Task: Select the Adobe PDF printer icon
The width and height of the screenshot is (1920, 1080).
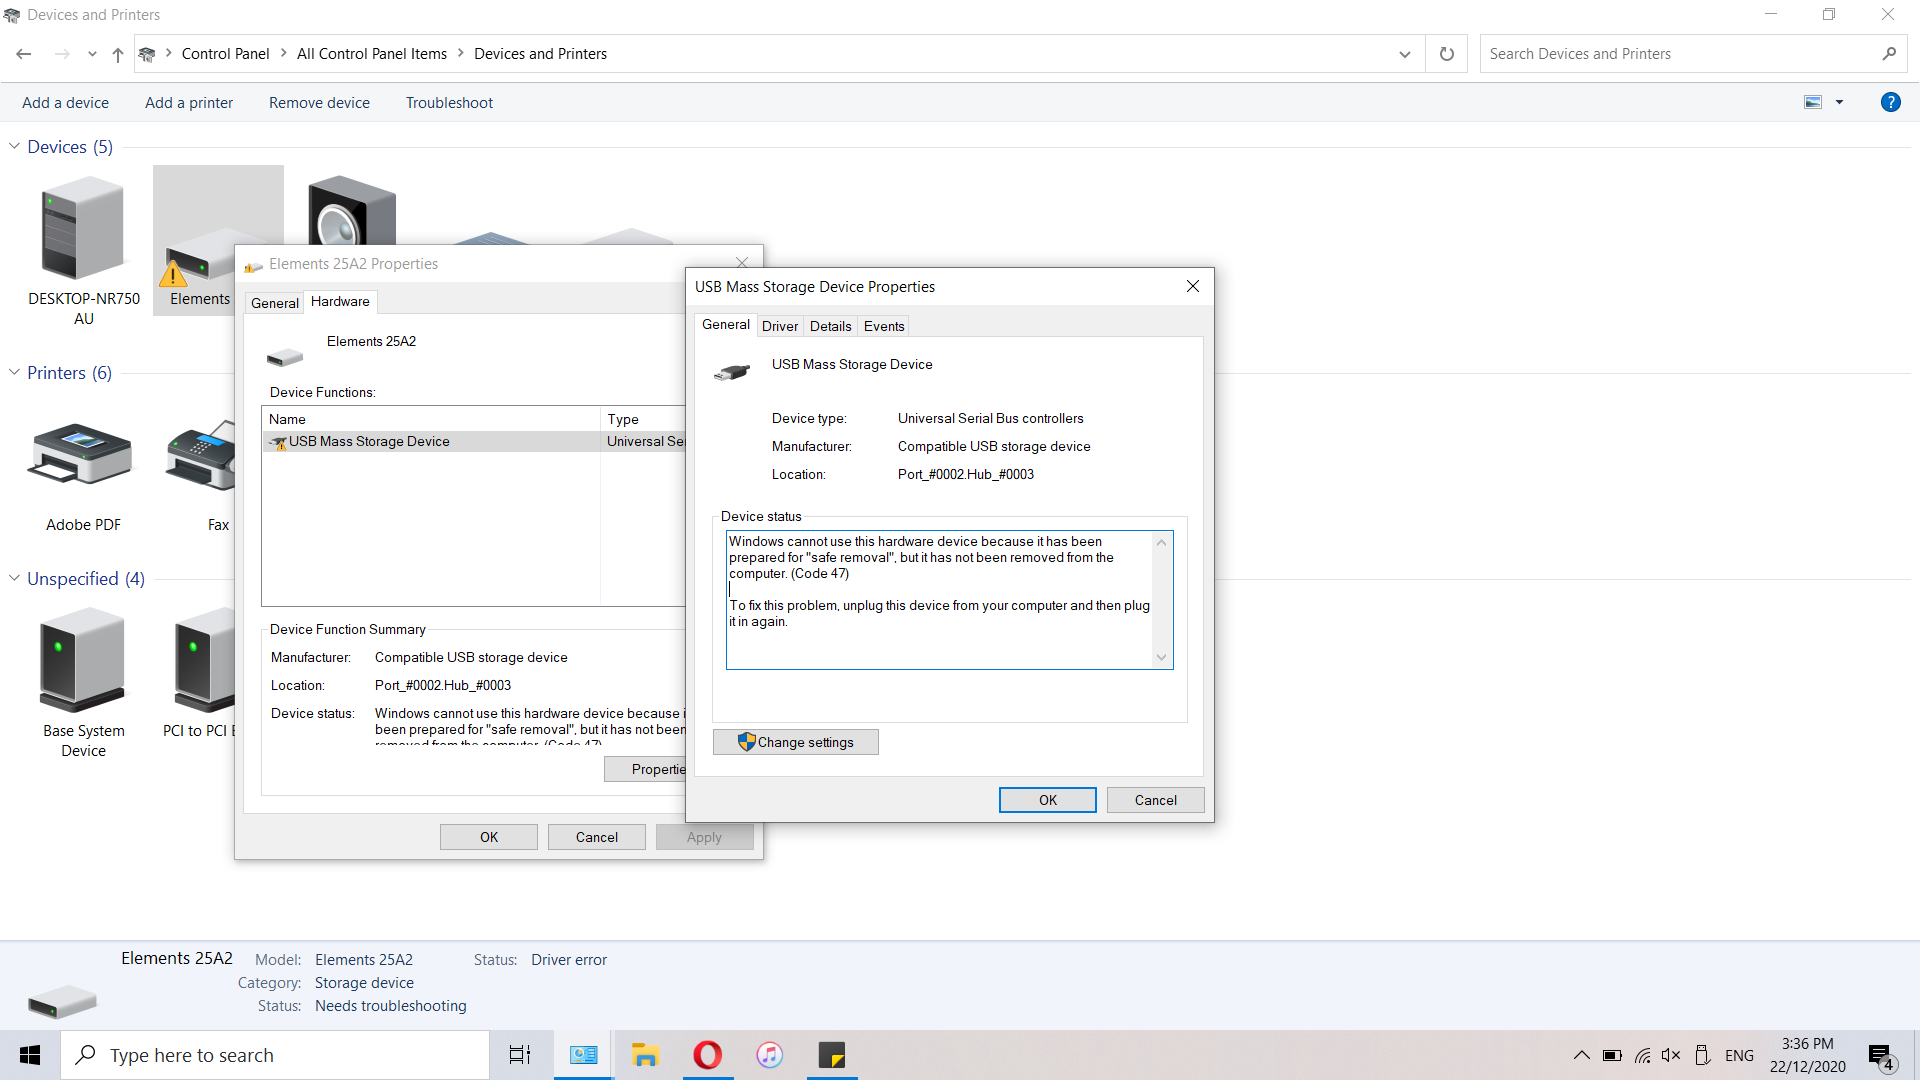Action: [83, 455]
